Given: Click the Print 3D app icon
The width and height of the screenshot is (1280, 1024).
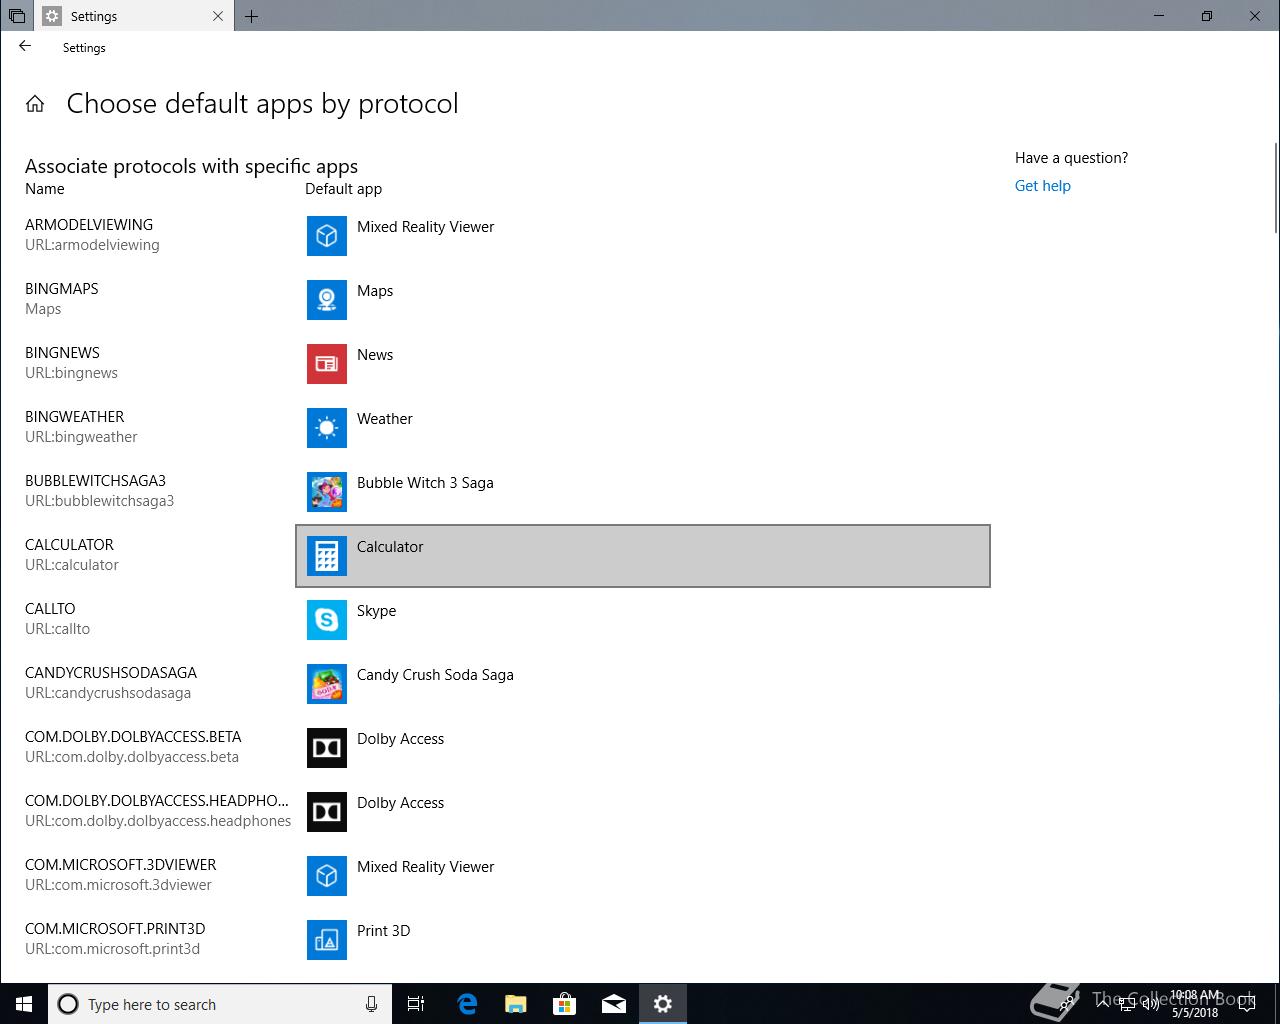Looking at the screenshot, I should click(x=327, y=940).
